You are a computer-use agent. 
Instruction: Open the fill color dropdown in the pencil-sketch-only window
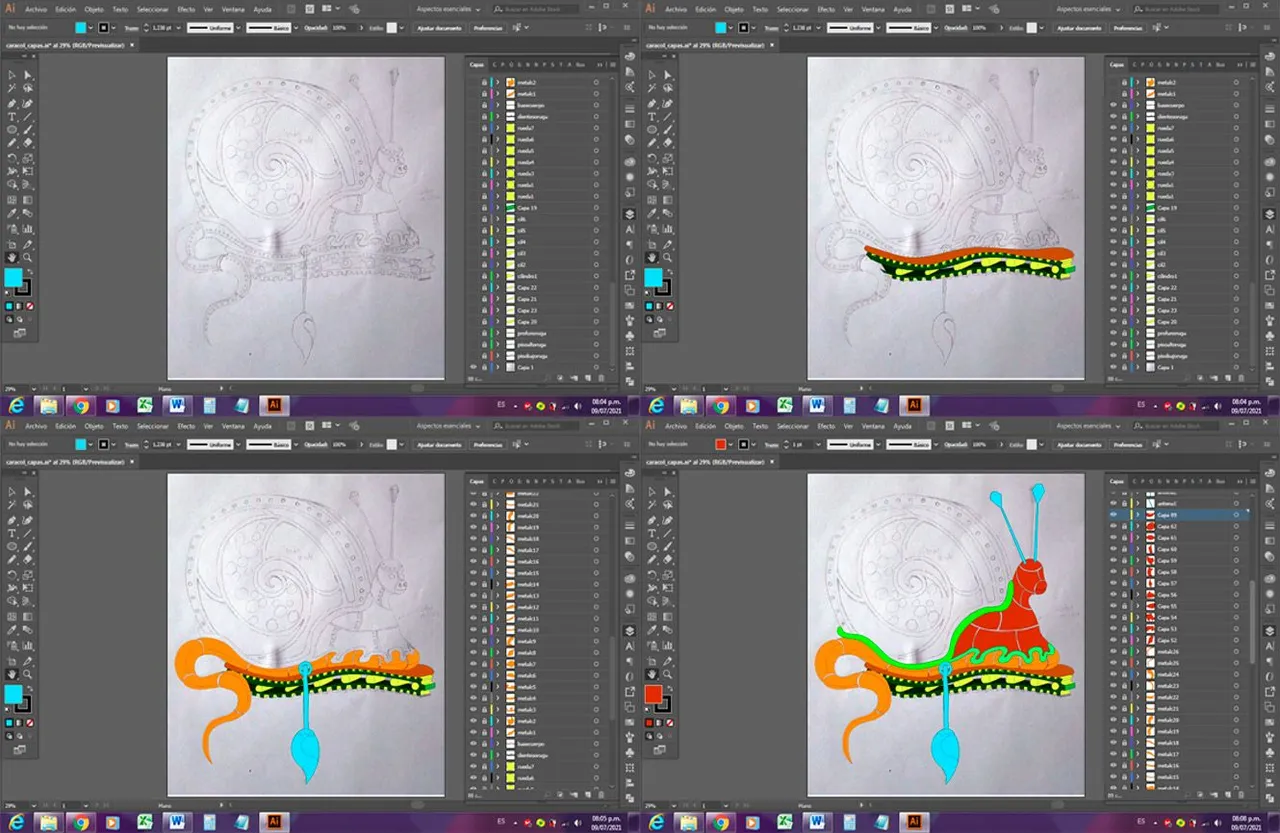(x=90, y=27)
